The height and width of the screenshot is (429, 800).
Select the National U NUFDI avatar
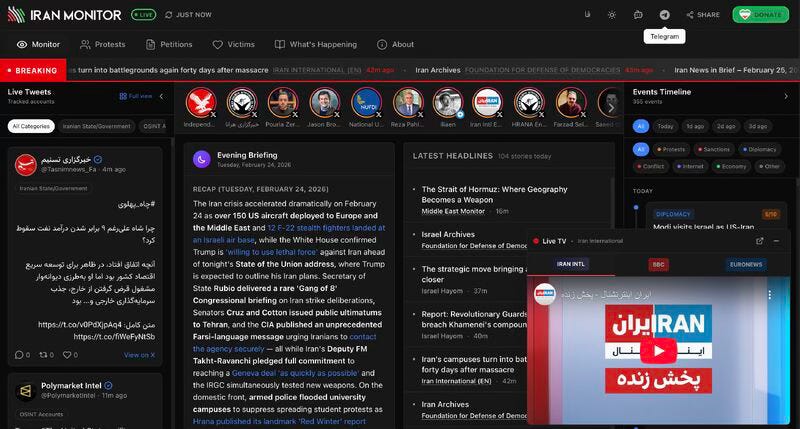[x=366, y=103]
